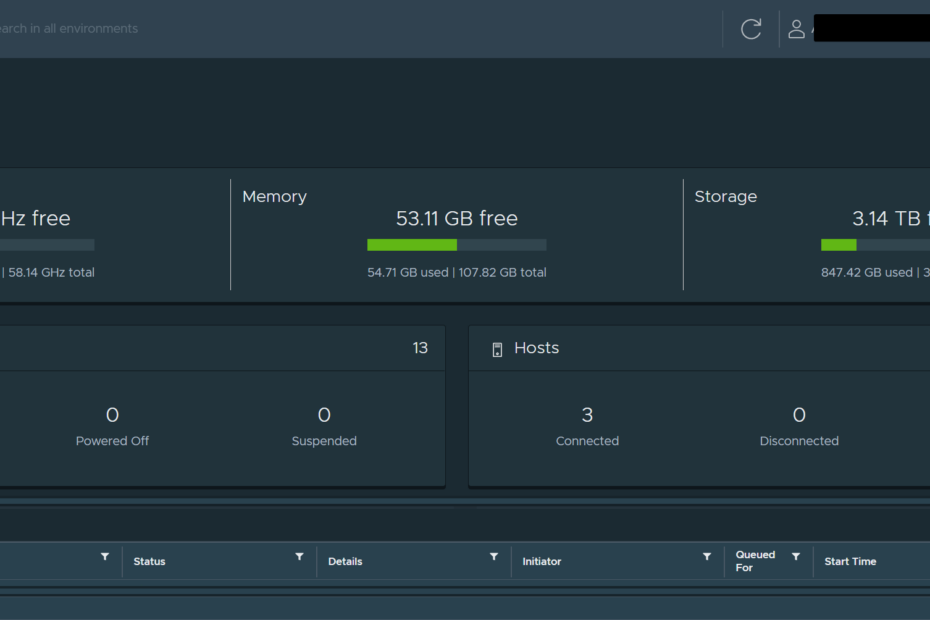Image resolution: width=930 pixels, height=620 pixels.
Task: Sort by Status column header
Action: (x=149, y=562)
